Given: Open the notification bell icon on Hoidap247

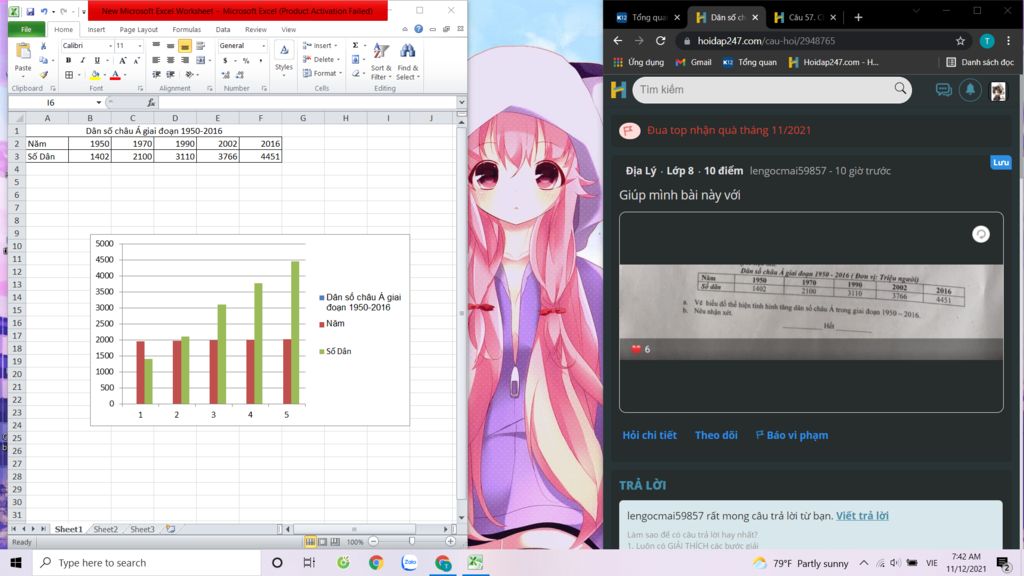Looking at the screenshot, I should (970, 89).
